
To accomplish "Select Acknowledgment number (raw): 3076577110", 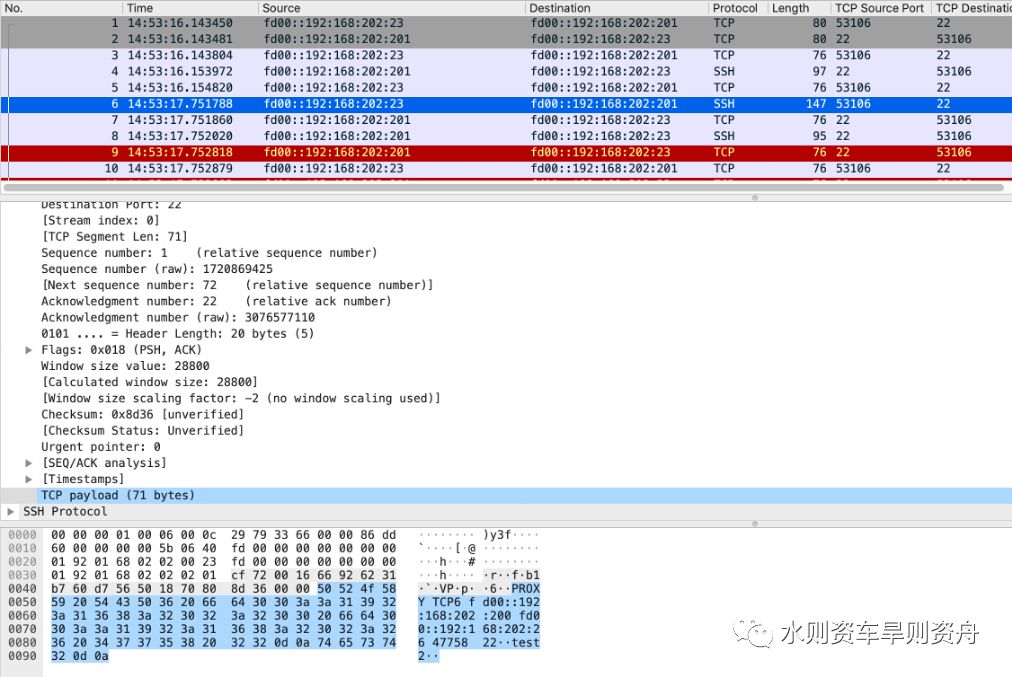I will click(178, 318).
